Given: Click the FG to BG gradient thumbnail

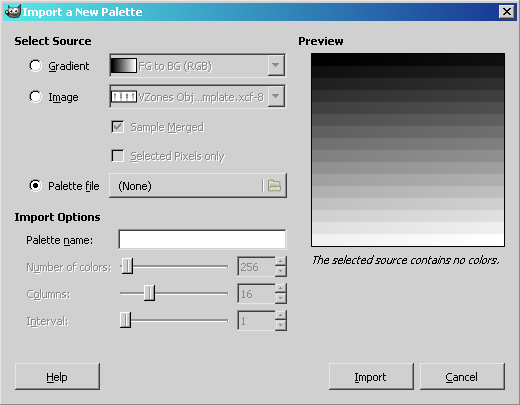Looking at the screenshot, I should pos(123,66).
